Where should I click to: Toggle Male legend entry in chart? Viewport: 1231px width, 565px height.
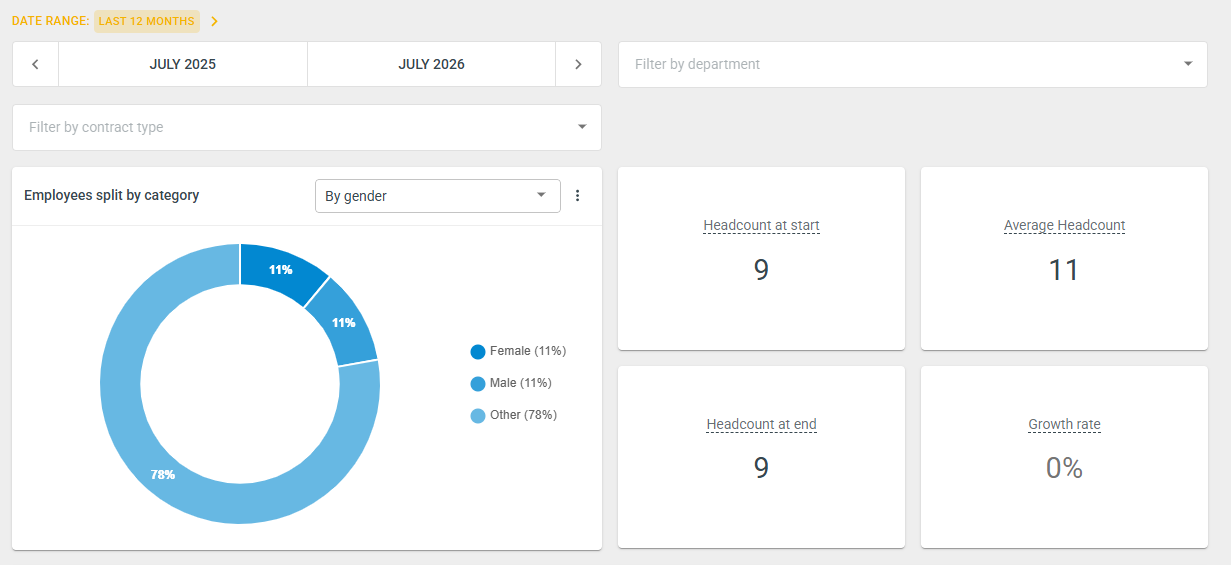point(511,383)
